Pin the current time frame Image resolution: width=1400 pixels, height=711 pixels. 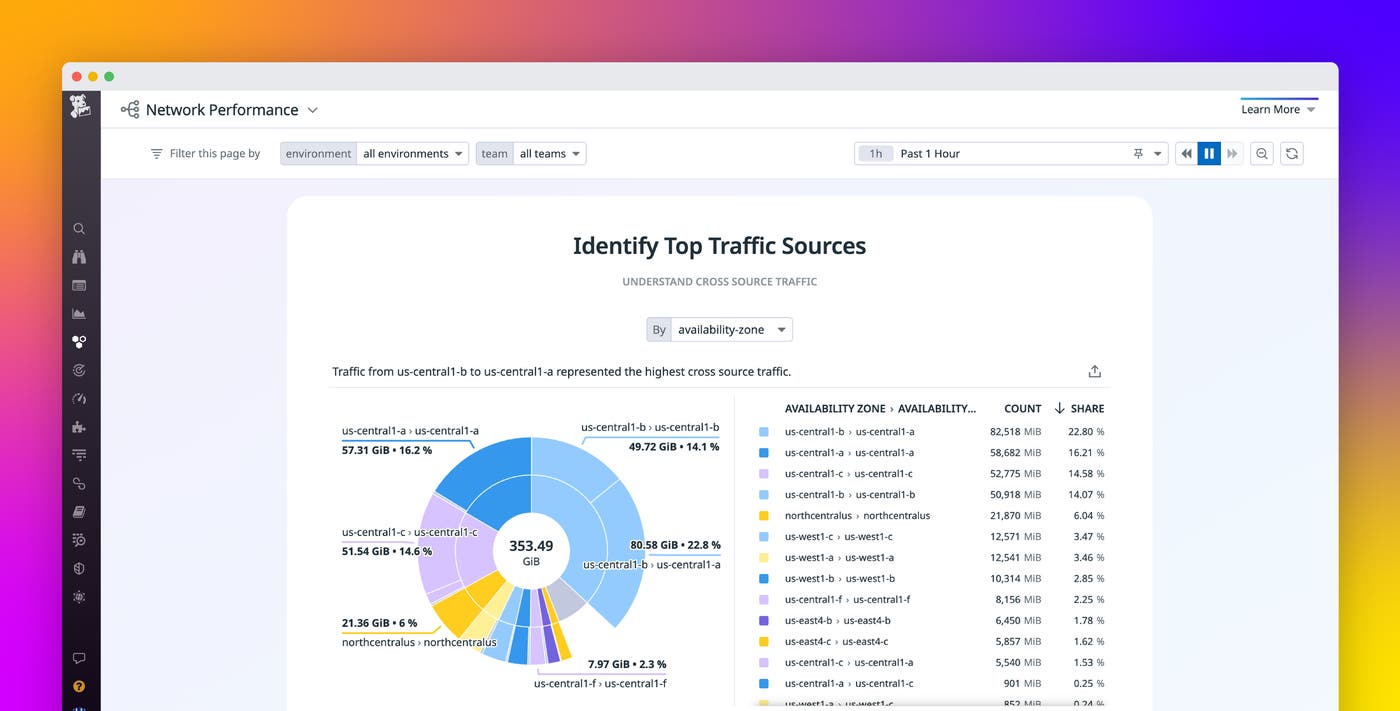tap(1140, 153)
